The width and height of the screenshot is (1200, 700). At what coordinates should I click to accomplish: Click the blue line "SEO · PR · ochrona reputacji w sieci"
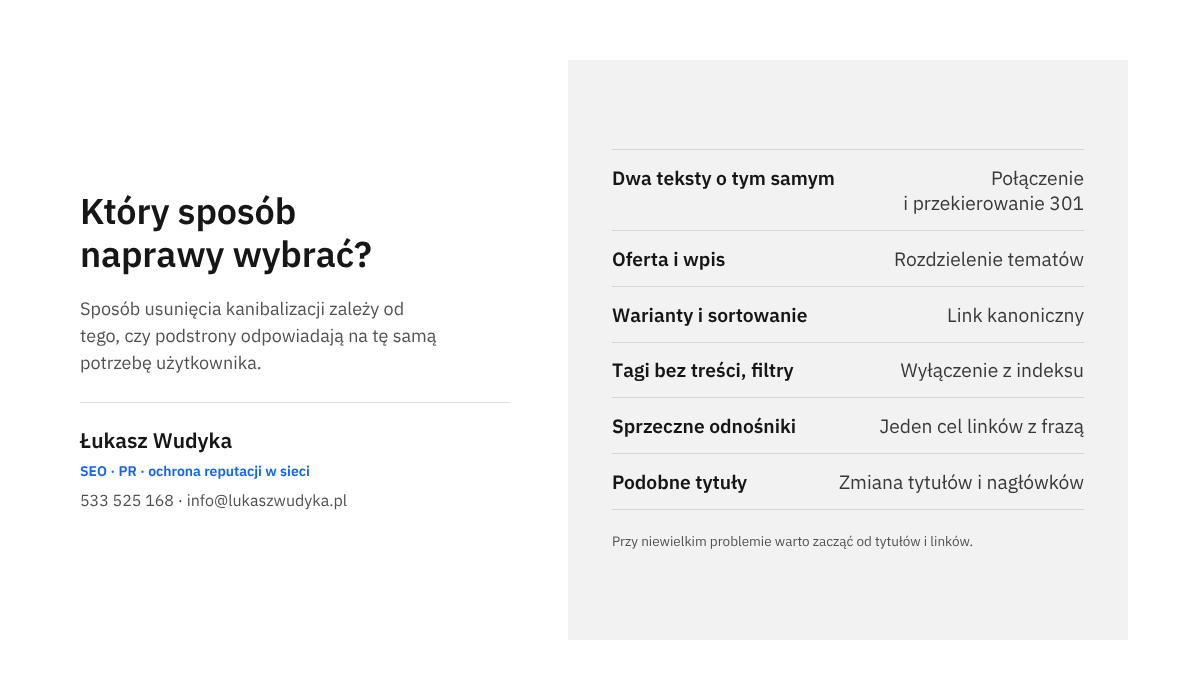pyautogui.click(x=195, y=471)
